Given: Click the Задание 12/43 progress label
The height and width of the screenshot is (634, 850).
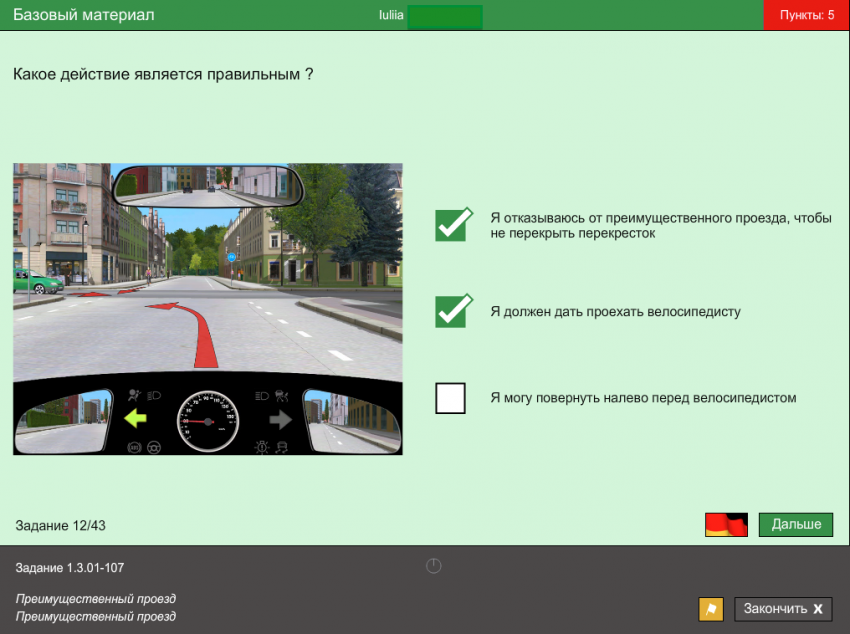Looking at the screenshot, I should pyautogui.click(x=61, y=525).
